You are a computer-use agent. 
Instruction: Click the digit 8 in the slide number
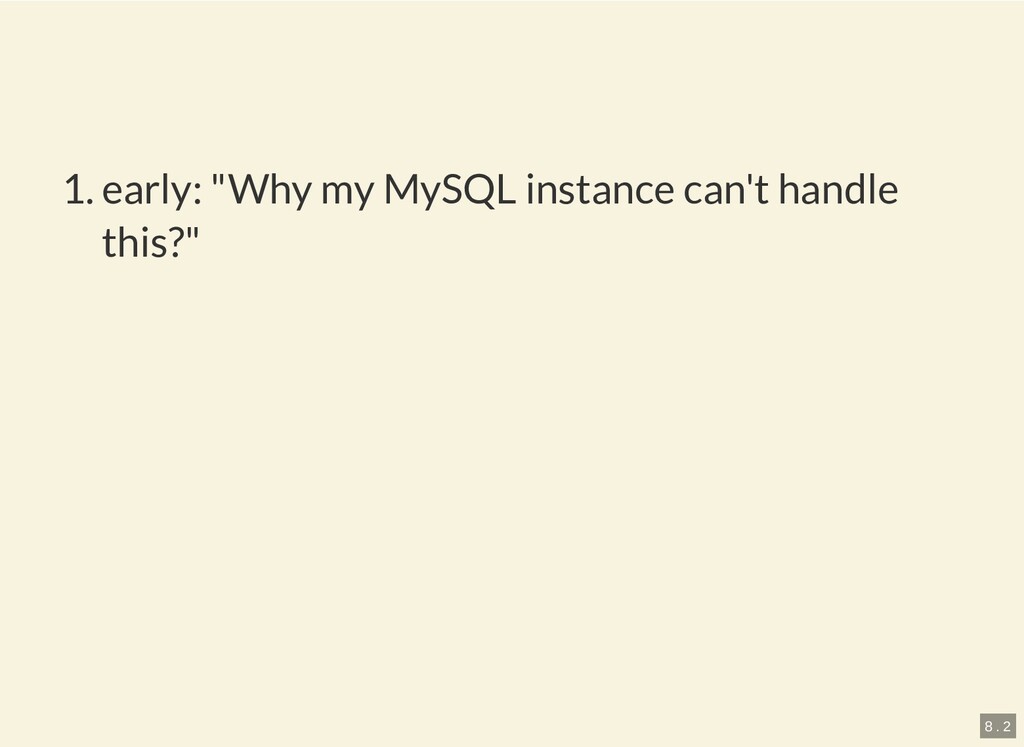pyautogui.click(x=987, y=725)
